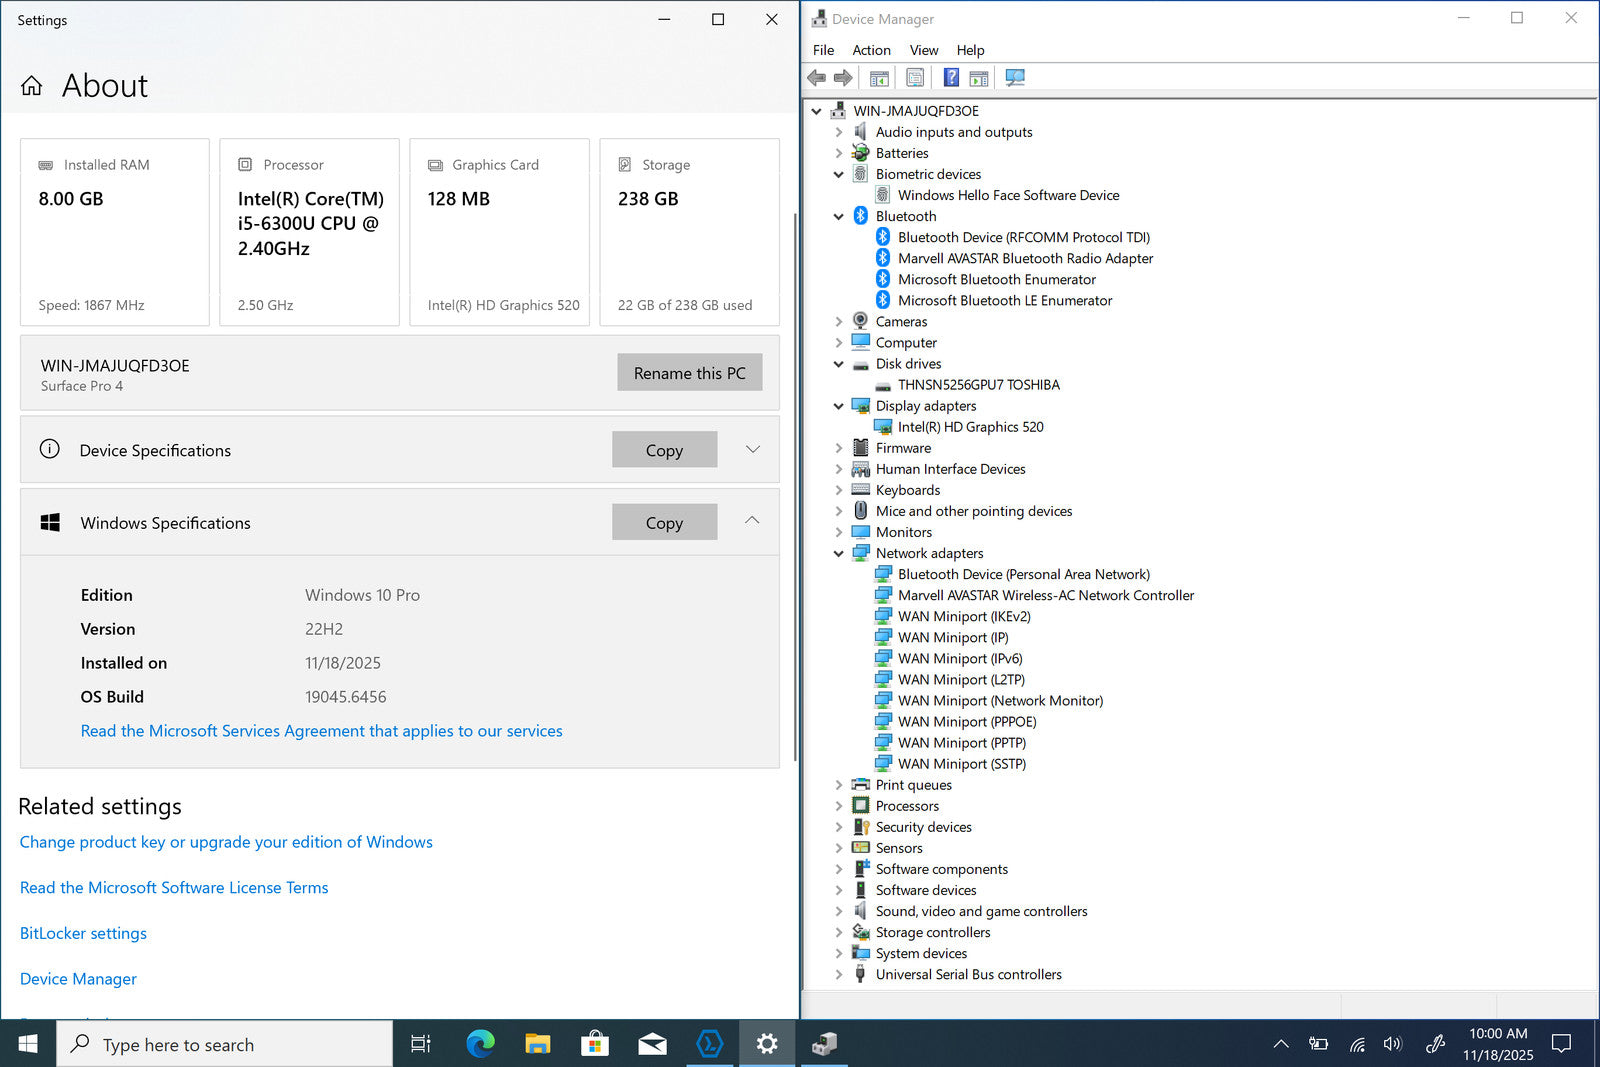The height and width of the screenshot is (1067, 1600).
Task: Click the Type here to search box
Action: click(x=225, y=1044)
